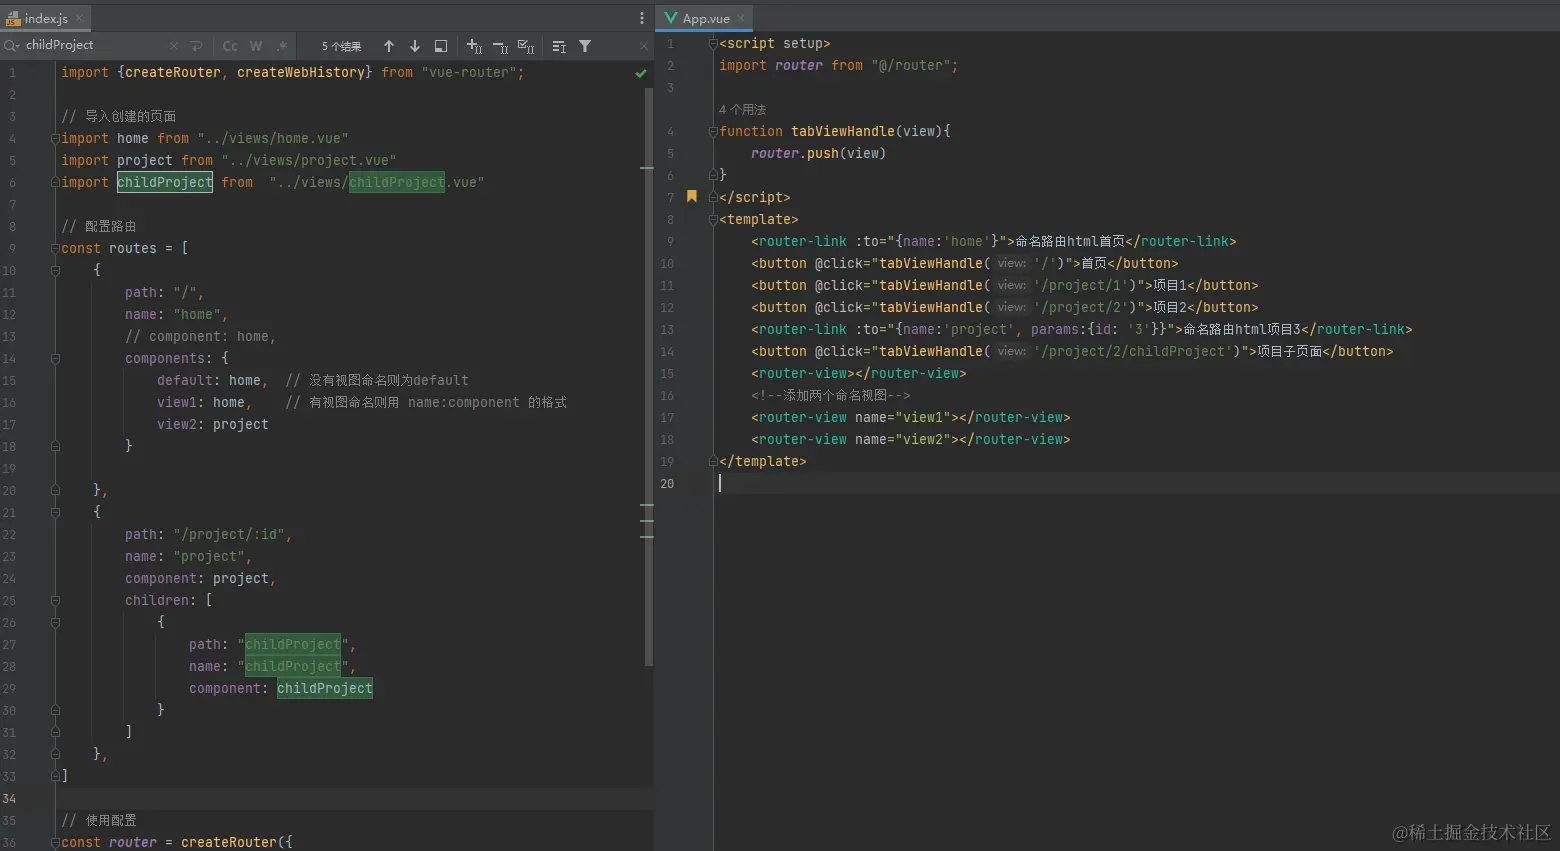This screenshot has width=1560, height=851.
Task: Click router-view name="view2" line
Action: pos(911,440)
